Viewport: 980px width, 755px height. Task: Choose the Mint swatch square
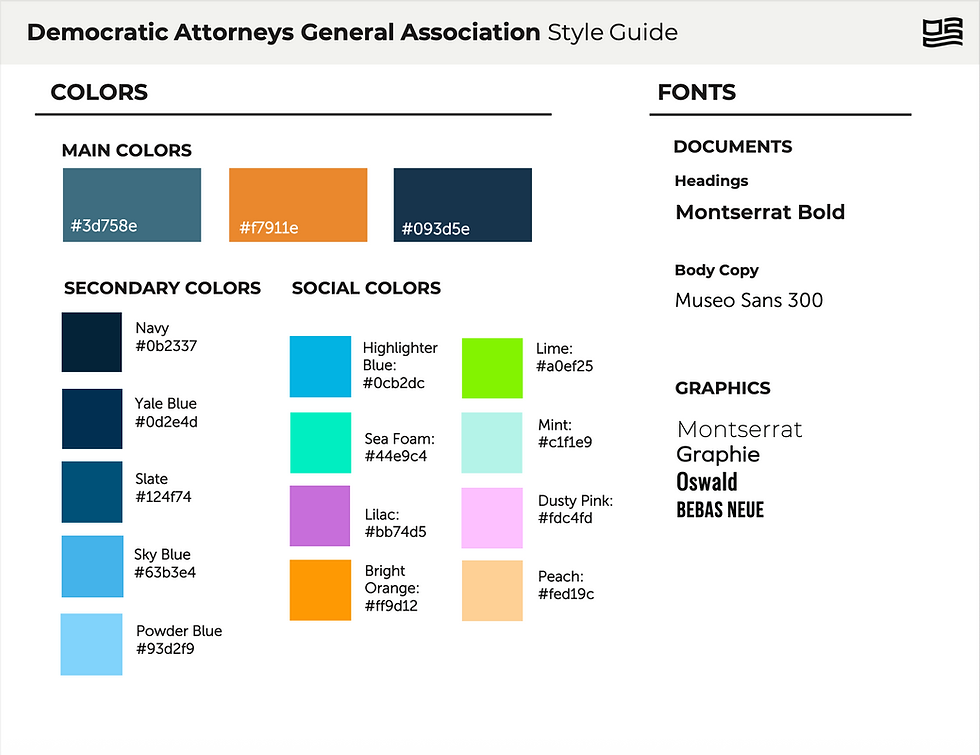[x=492, y=442]
